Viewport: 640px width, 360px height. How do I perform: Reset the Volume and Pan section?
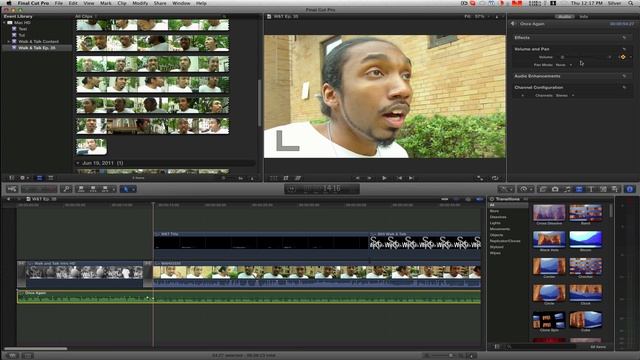[x=624, y=49]
